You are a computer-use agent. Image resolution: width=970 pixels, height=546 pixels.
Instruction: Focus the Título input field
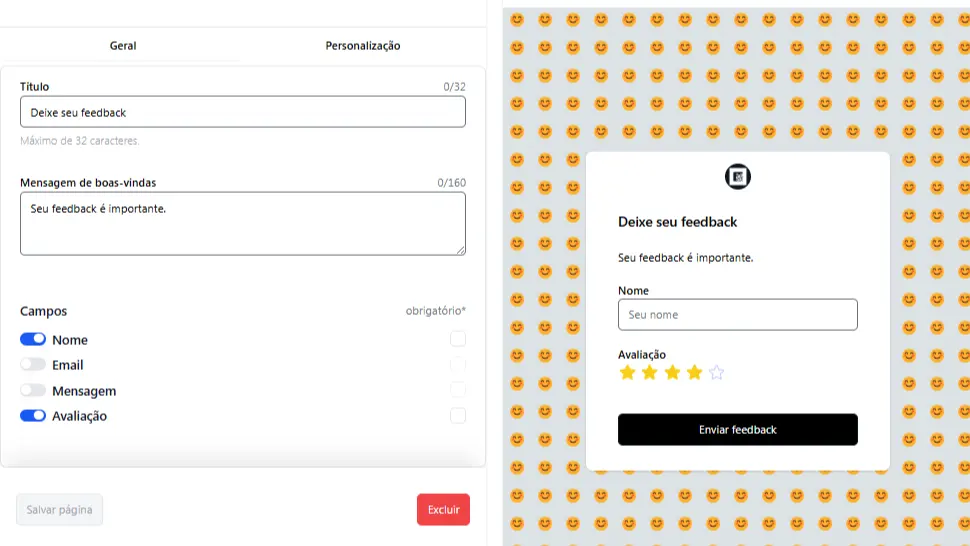tap(242, 112)
